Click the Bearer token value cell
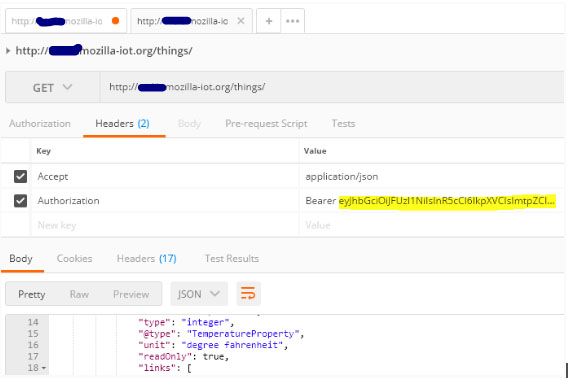 coord(432,200)
